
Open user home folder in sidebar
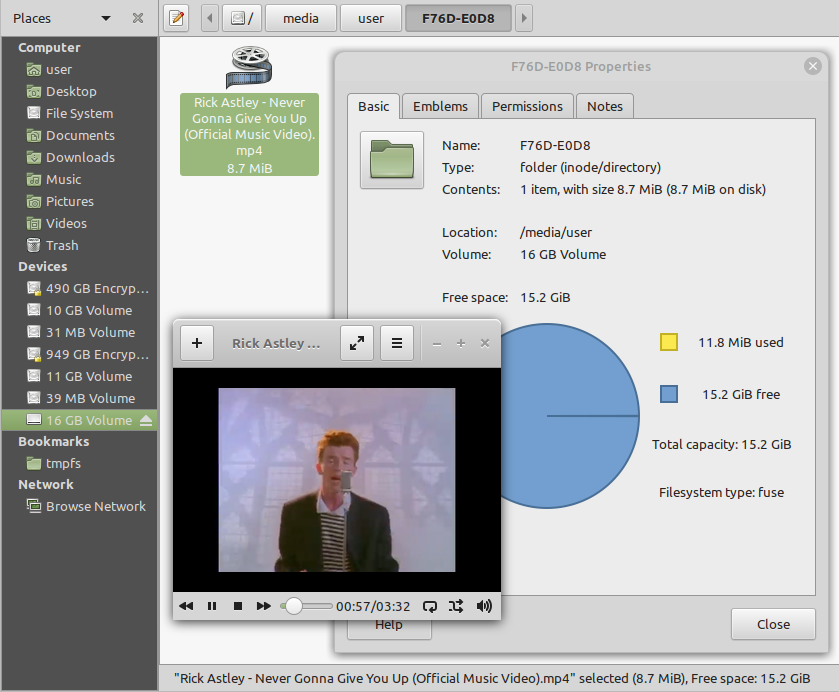[79, 70]
